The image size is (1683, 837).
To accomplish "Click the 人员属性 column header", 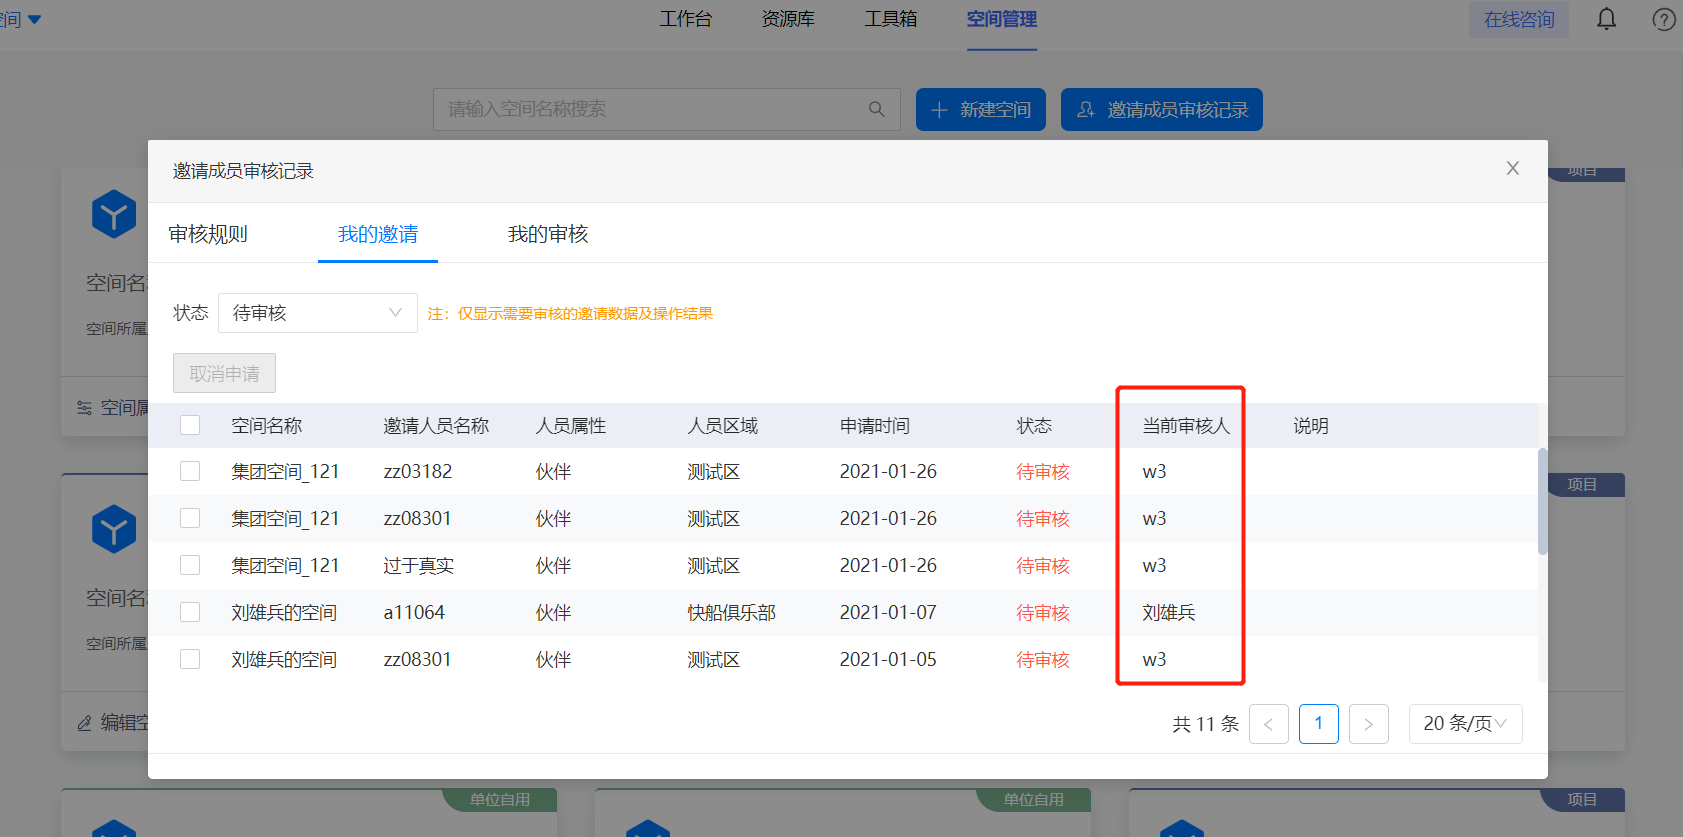I will coord(571,426).
